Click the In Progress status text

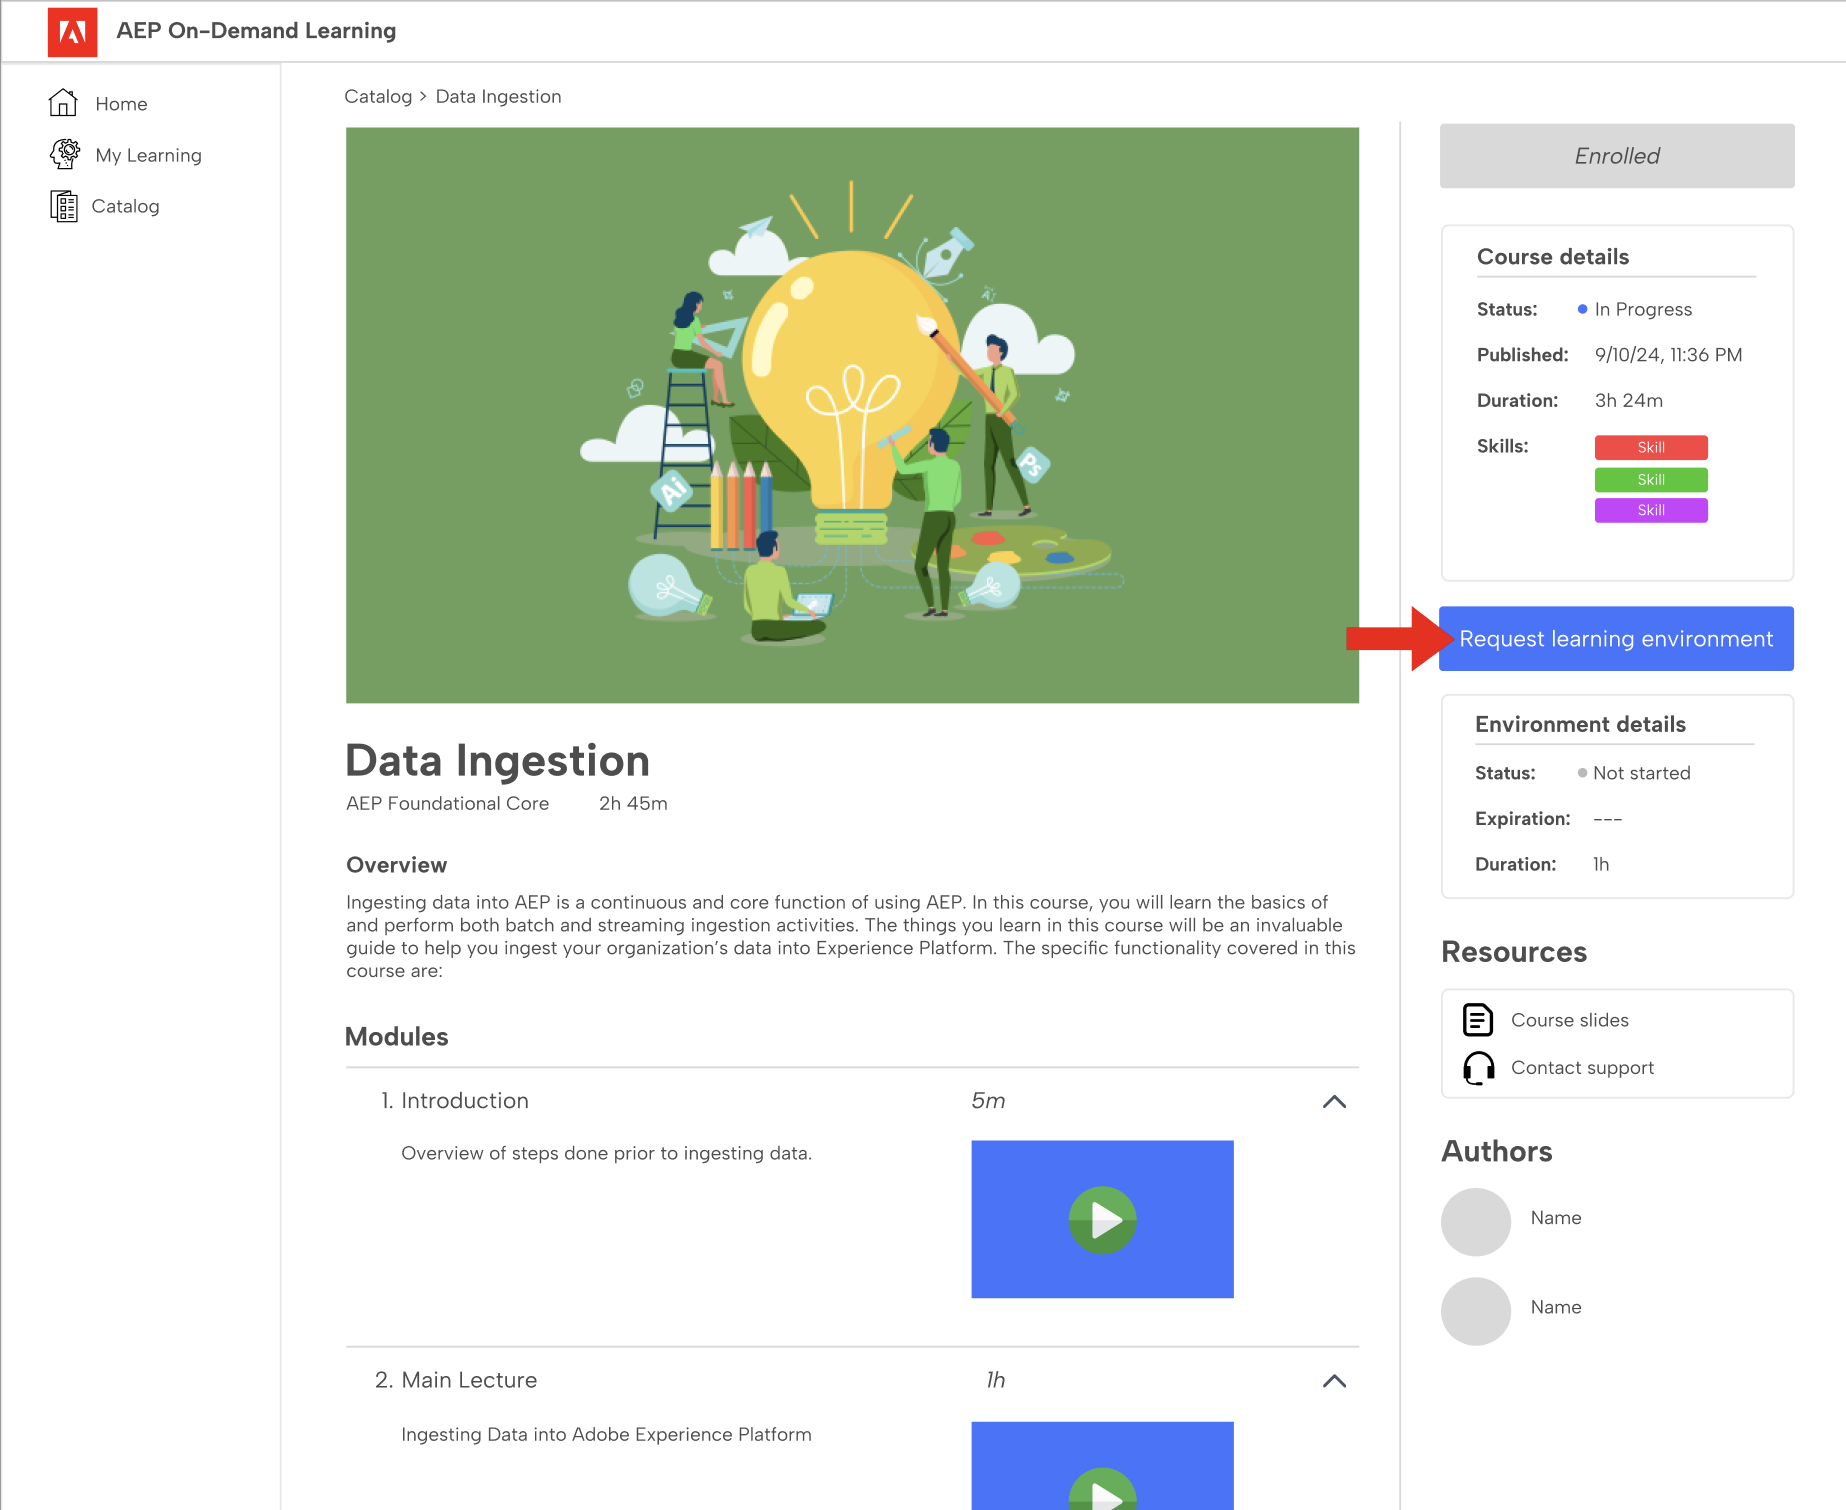1643,309
